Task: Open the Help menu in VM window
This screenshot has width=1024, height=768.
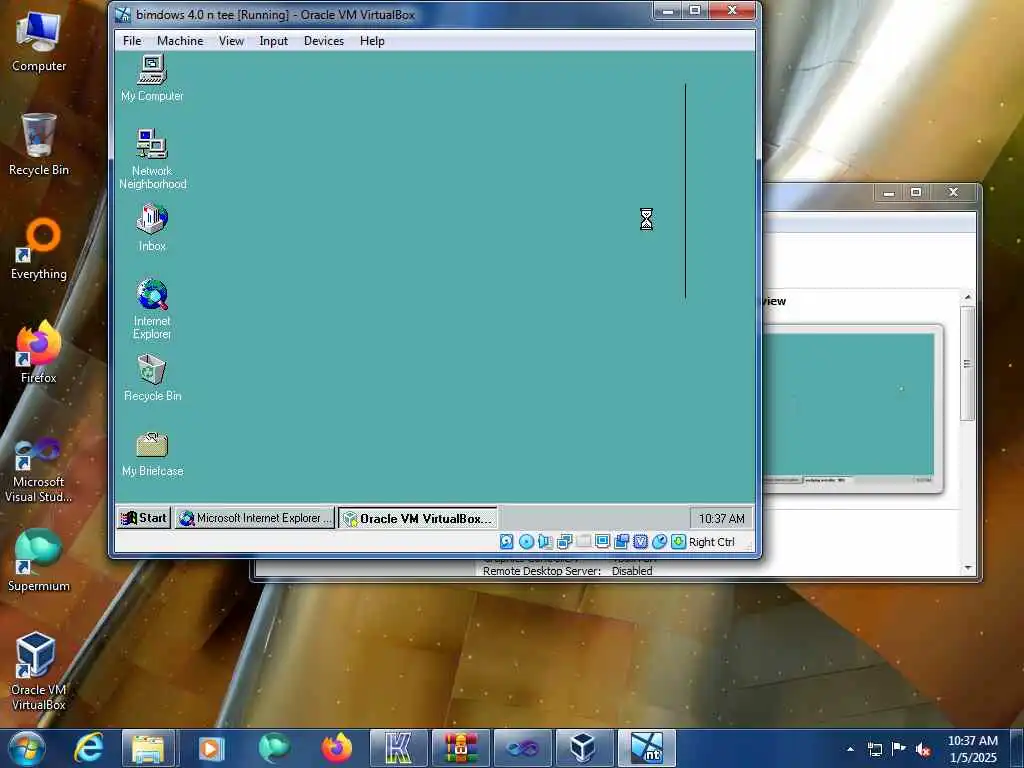Action: (372, 40)
